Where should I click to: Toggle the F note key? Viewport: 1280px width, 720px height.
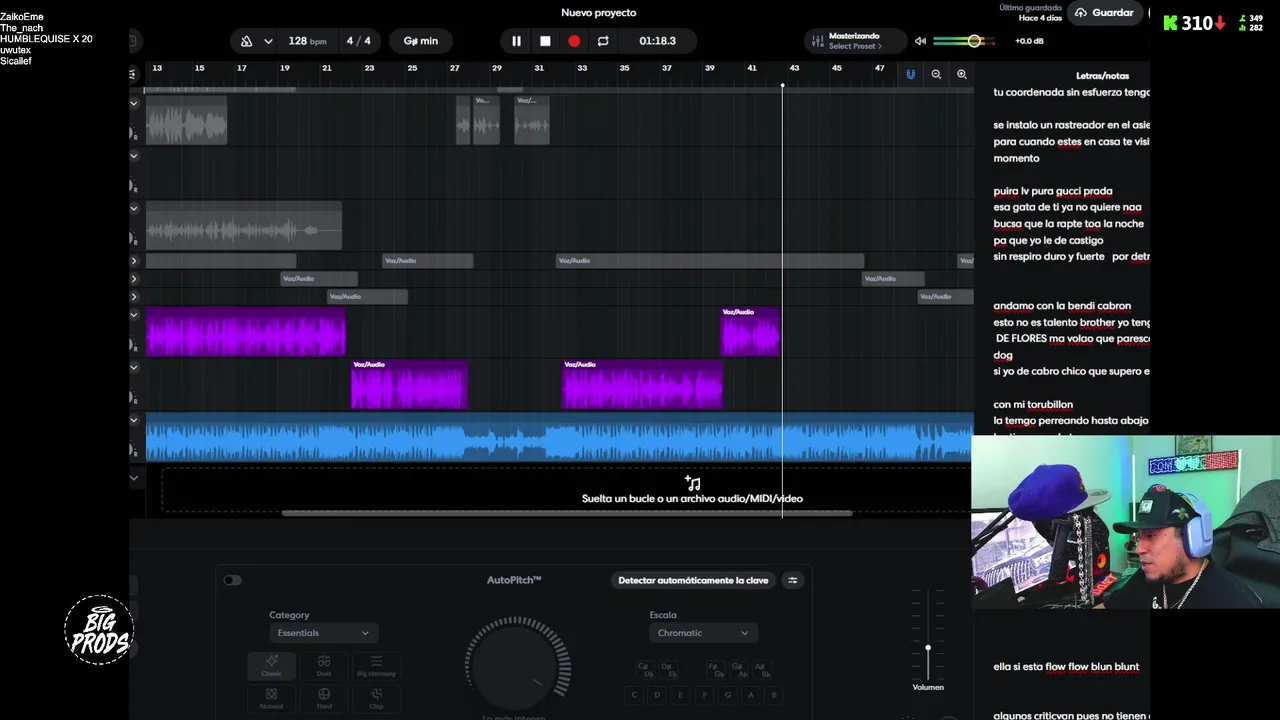tap(704, 695)
